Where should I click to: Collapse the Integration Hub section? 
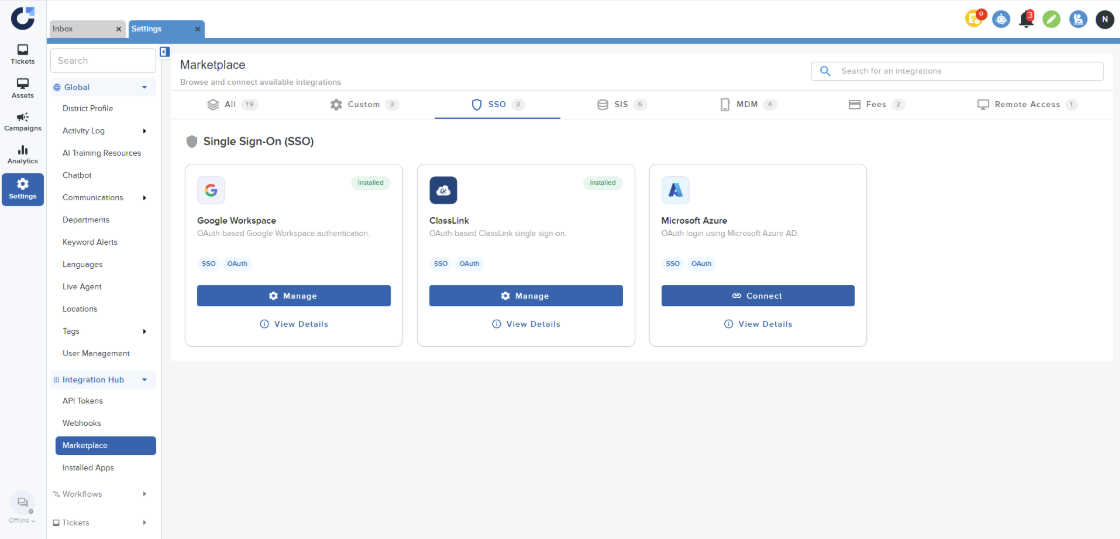click(145, 380)
